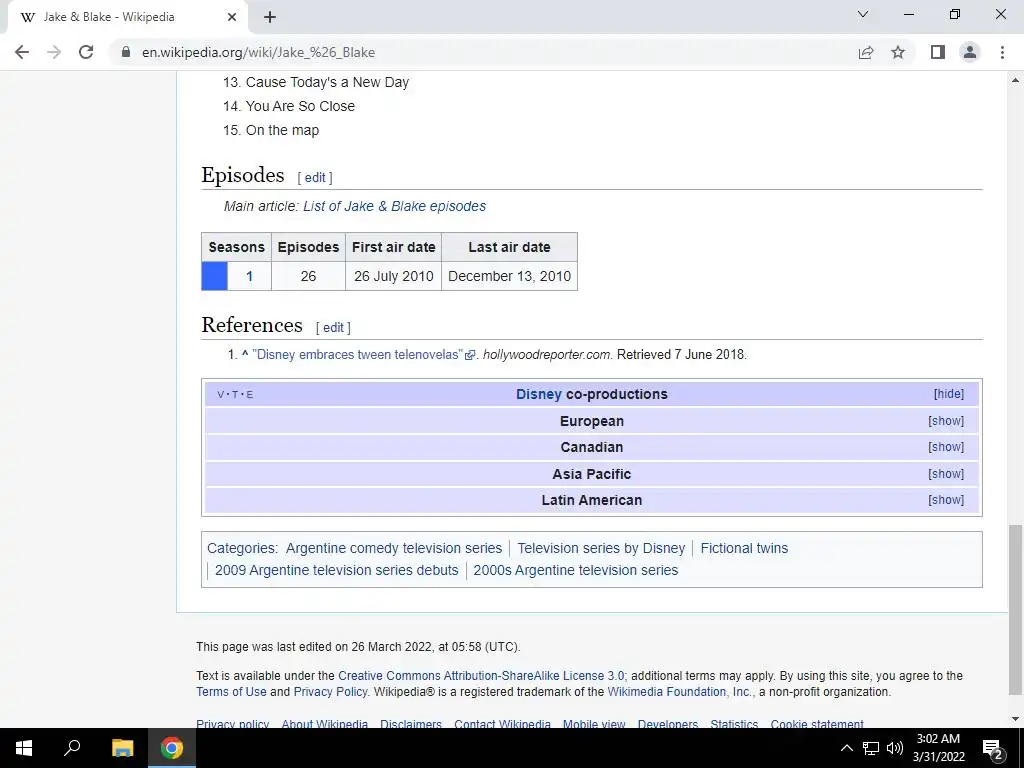Click the page scrollbar thumb
Screen dimensions: 1024x768
1015,610
